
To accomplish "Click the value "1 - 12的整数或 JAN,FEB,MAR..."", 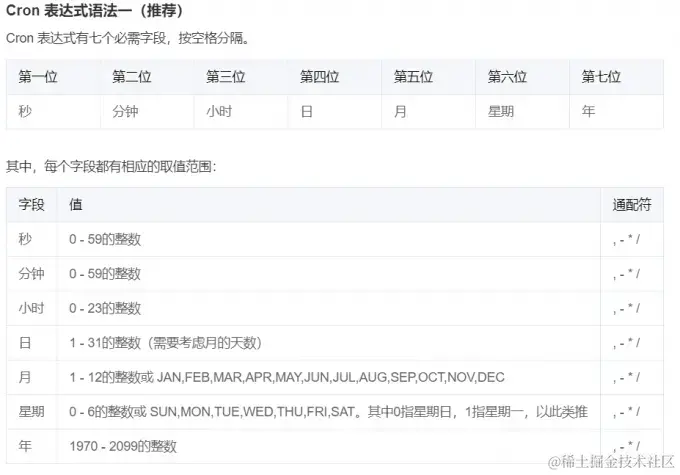I will coord(287,377).
